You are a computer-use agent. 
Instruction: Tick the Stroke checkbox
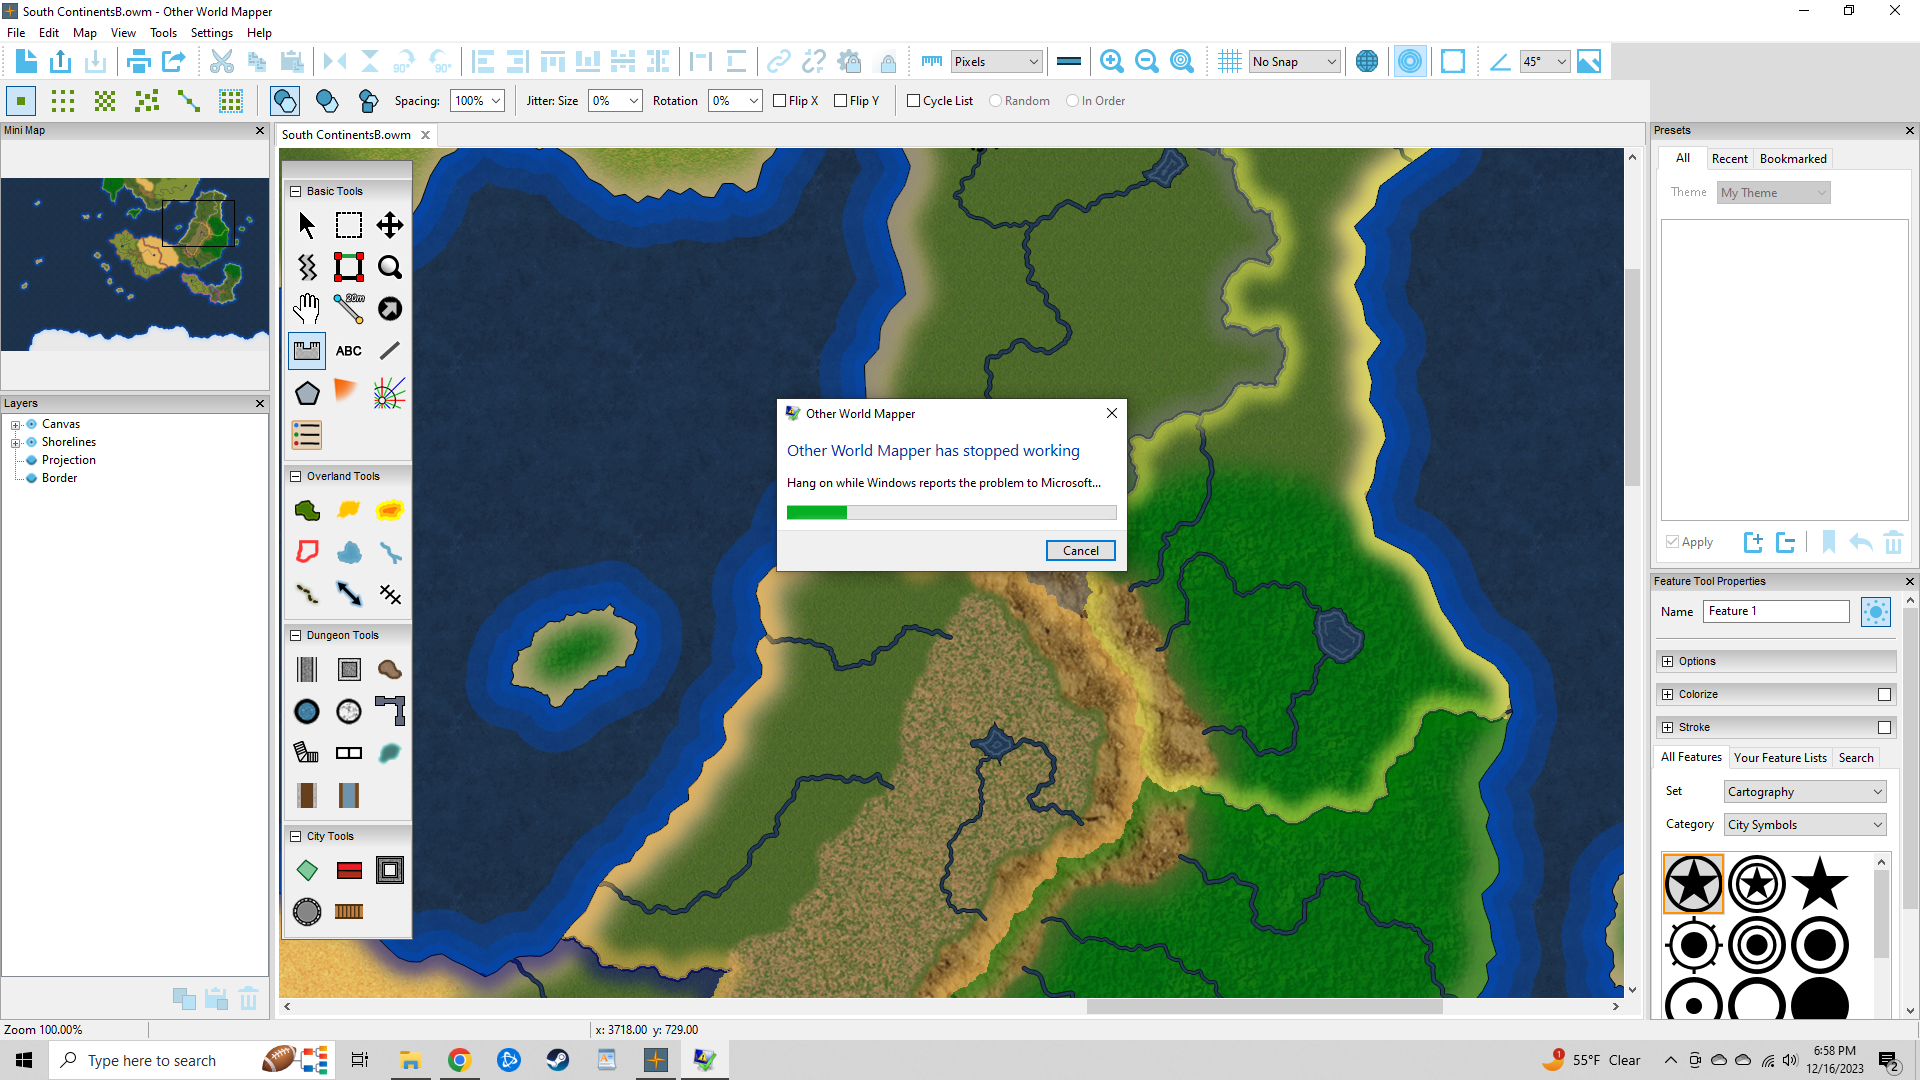point(1884,727)
